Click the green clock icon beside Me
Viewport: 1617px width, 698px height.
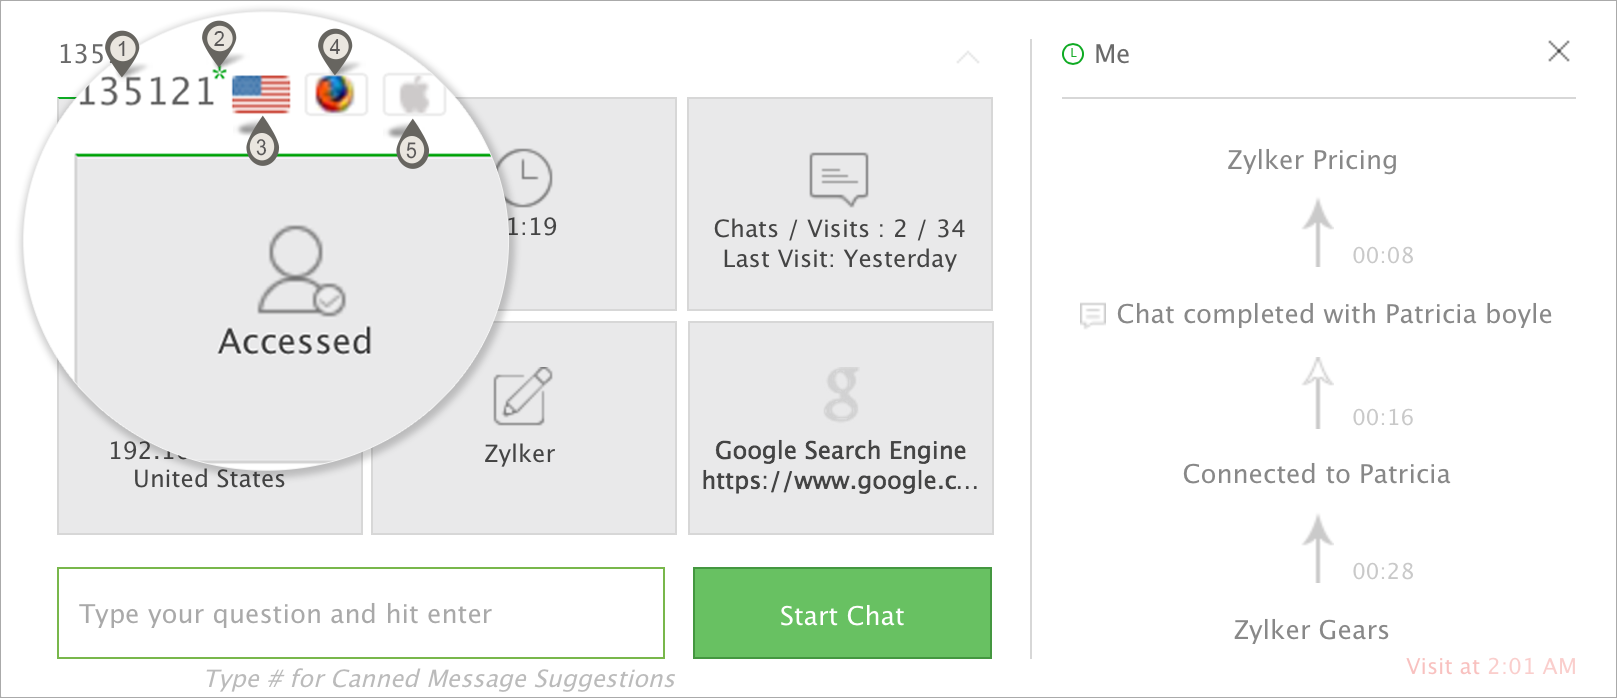tap(1073, 54)
